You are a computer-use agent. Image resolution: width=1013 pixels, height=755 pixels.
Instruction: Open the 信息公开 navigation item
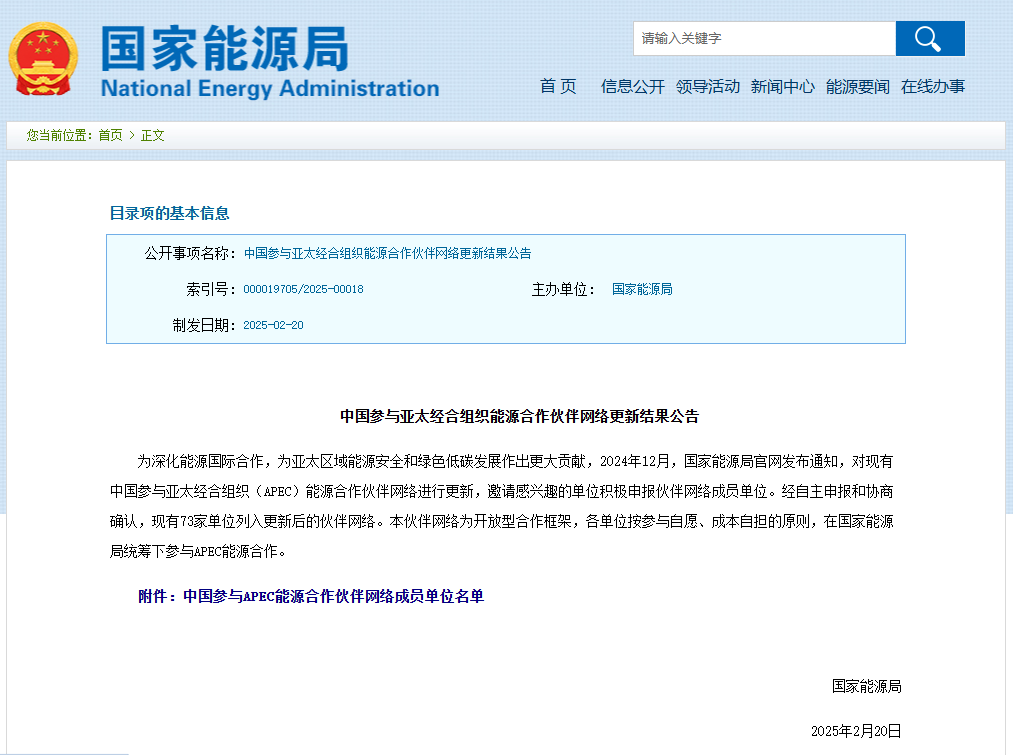632,87
